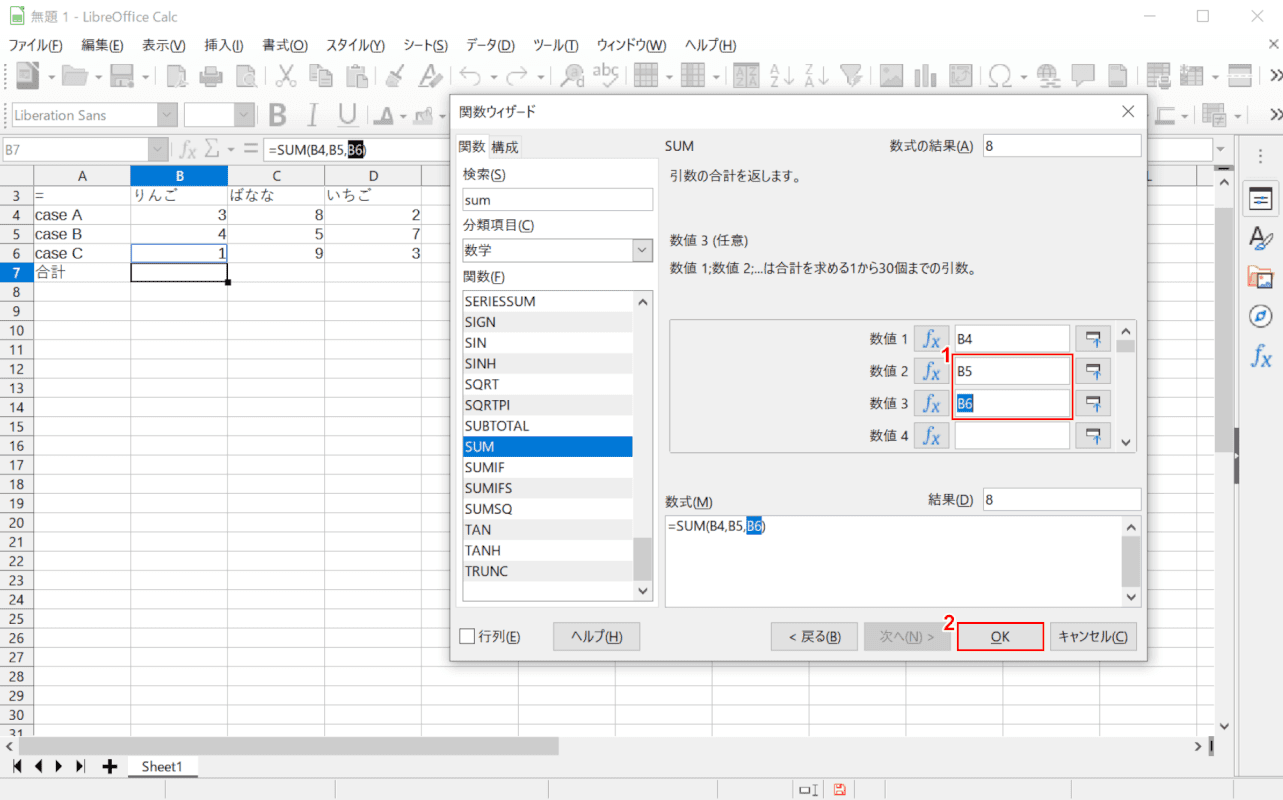This screenshot has height=800, width=1283.
Task: Click the 検索 search field containing sum
Action: (x=557, y=200)
